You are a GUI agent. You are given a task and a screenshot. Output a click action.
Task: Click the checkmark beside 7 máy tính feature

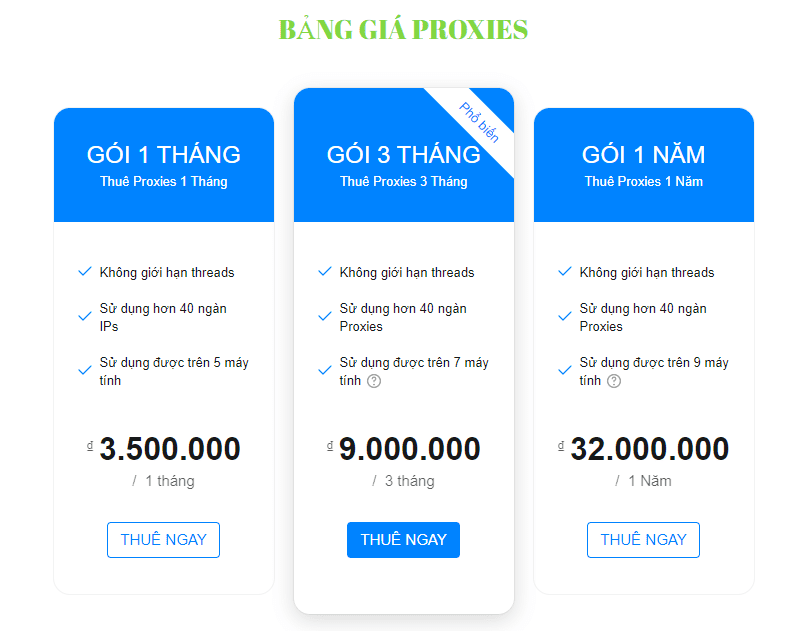coord(325,371)
